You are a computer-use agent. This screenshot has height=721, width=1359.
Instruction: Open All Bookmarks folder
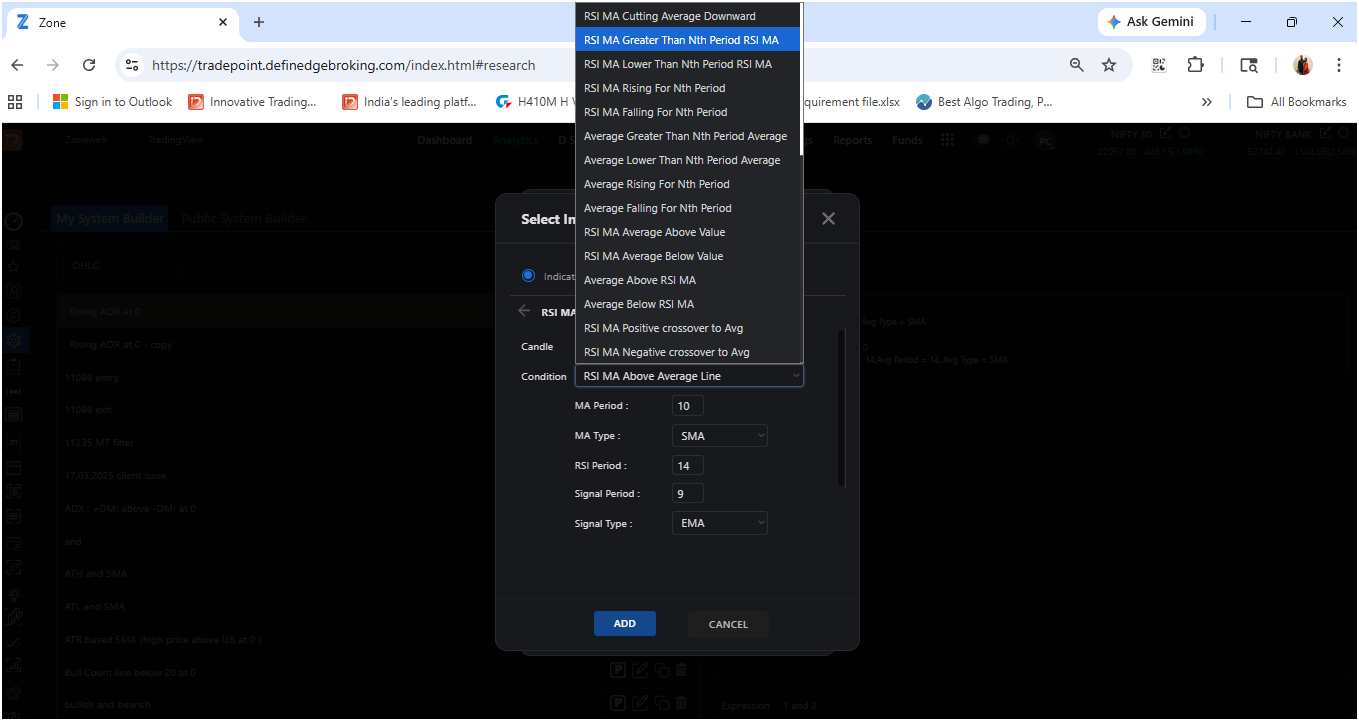pos(1297,102)
